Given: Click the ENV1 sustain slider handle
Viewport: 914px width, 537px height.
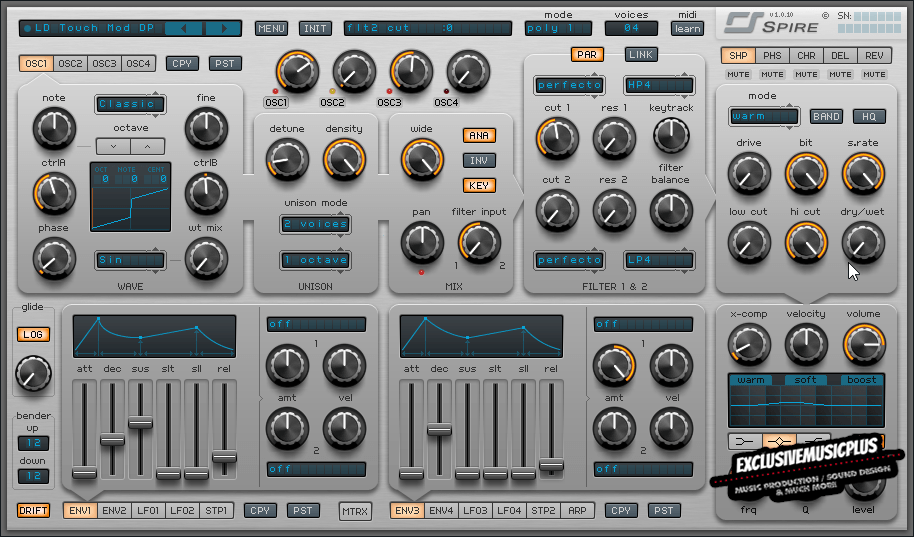Looking at the screenshot, I should [141, 422].
